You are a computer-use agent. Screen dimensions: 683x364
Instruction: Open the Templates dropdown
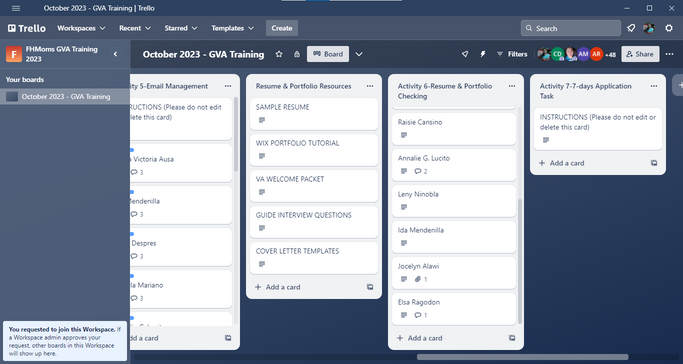[x=233, y=28]
